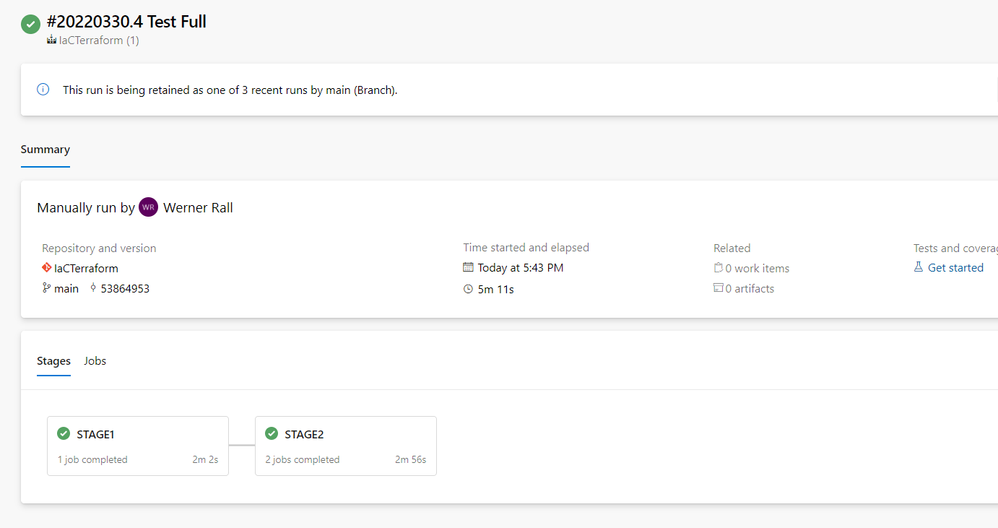Click the IaCTerraform pipeline icon under title
The width and height of the screenshot is (998, 528).
click(x=51, y=41)
